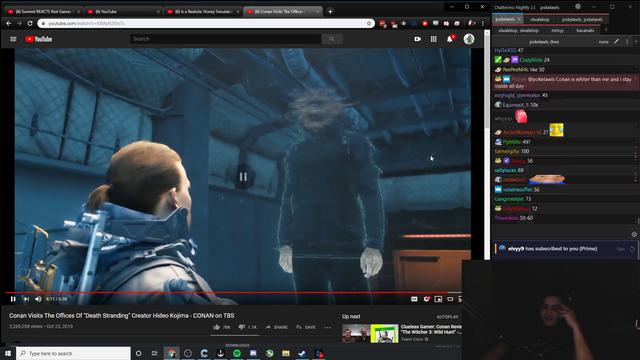Open the Windows Start menu

8,353
